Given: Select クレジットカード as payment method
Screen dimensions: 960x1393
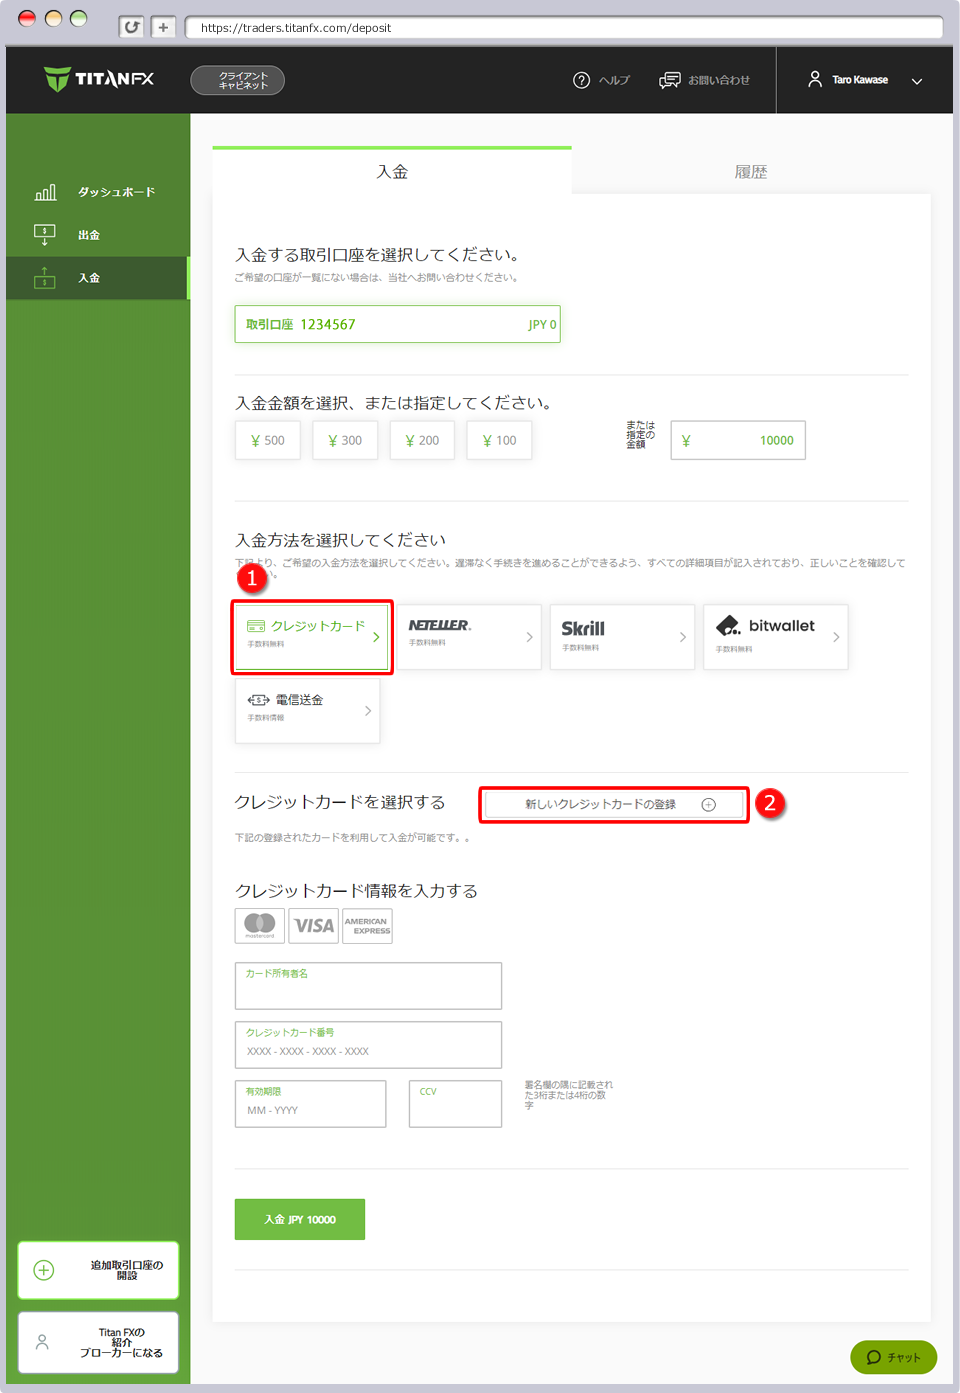Looking at the screenshot, I should 311,637.
